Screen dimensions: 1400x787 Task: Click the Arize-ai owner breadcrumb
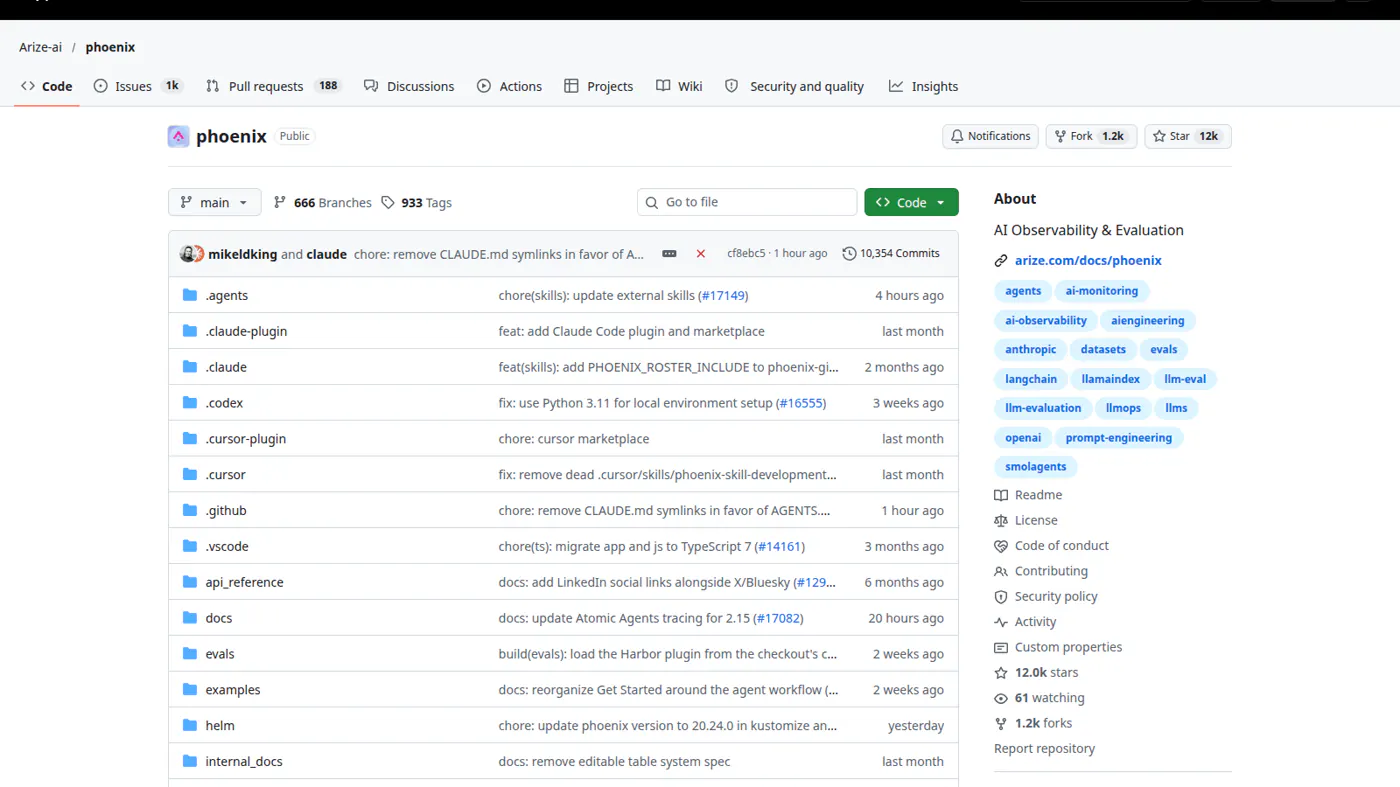(40, 47)
